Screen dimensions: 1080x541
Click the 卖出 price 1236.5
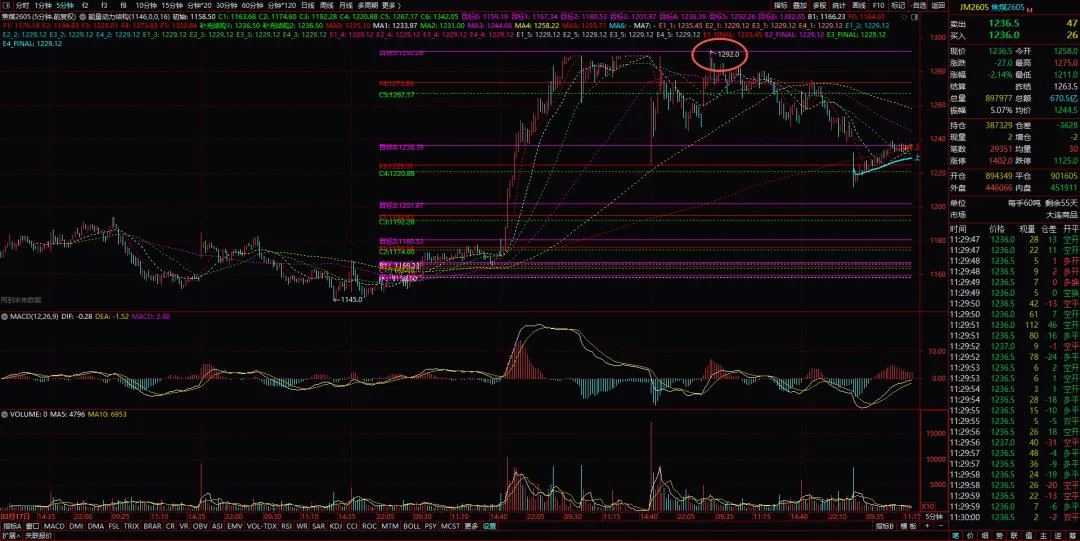point(1004,23)
